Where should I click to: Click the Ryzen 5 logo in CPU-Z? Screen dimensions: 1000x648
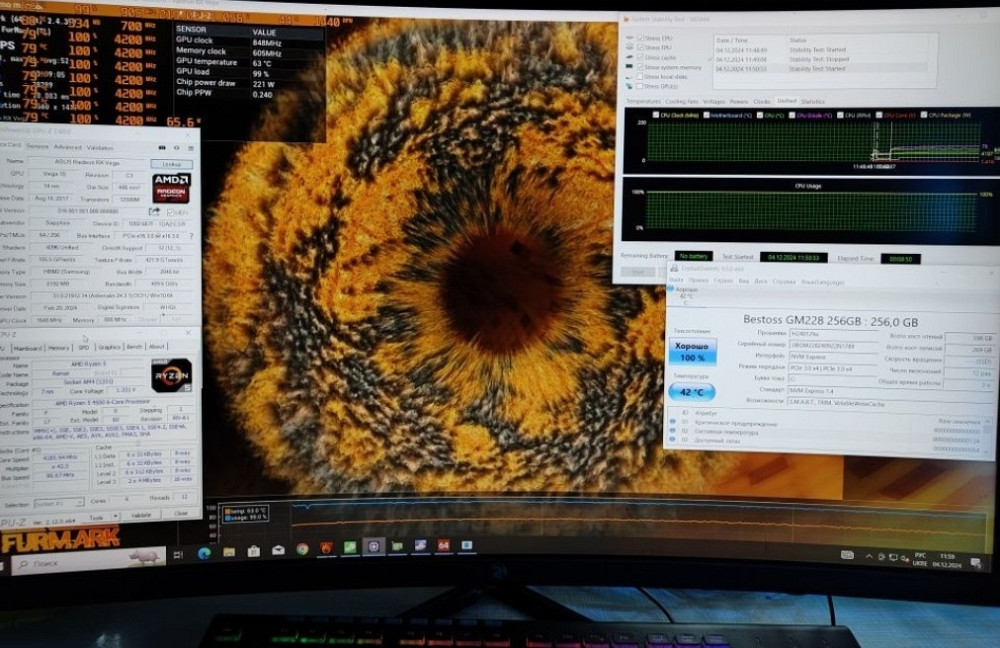170,375
